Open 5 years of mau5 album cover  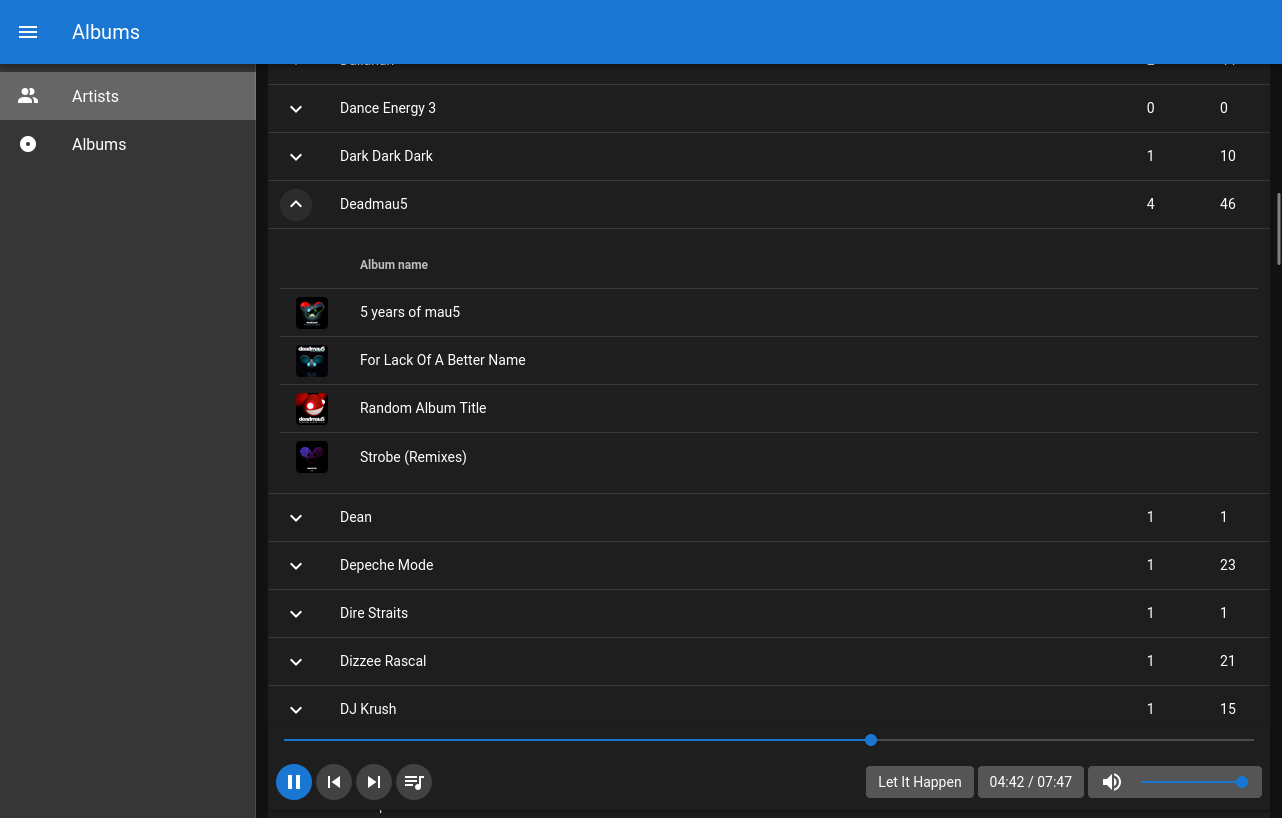(x=312, y=313)
